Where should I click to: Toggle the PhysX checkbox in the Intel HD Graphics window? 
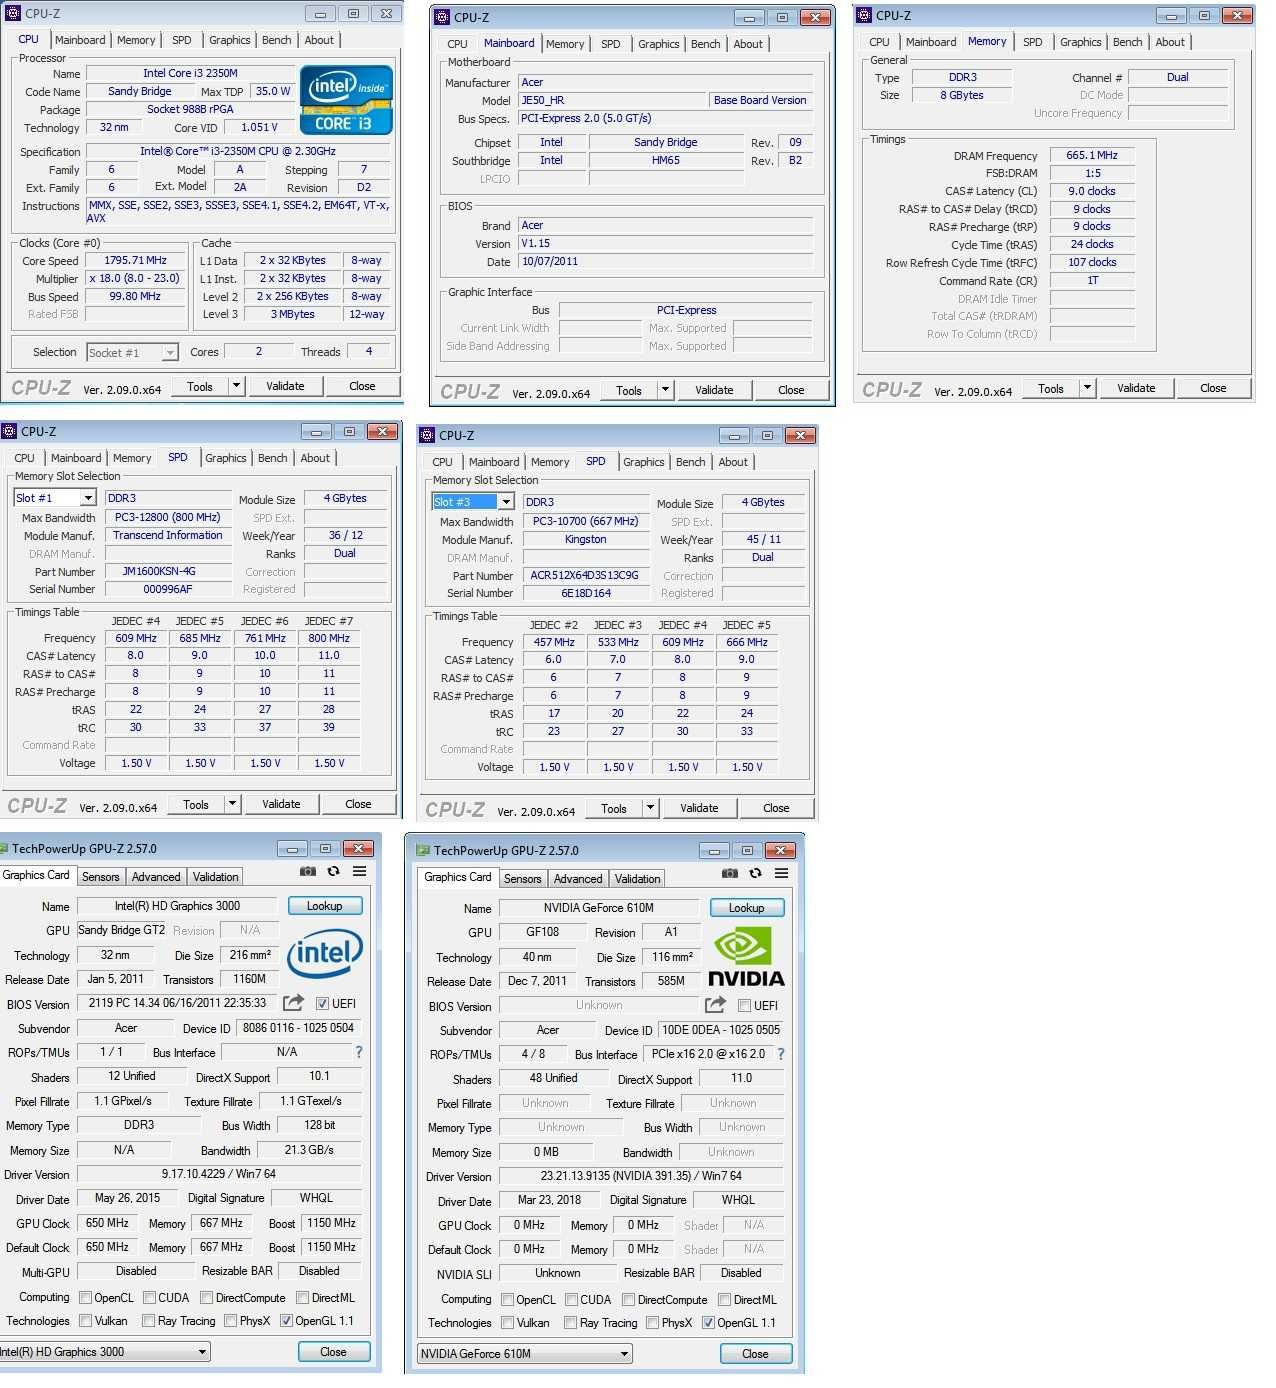231,1321
